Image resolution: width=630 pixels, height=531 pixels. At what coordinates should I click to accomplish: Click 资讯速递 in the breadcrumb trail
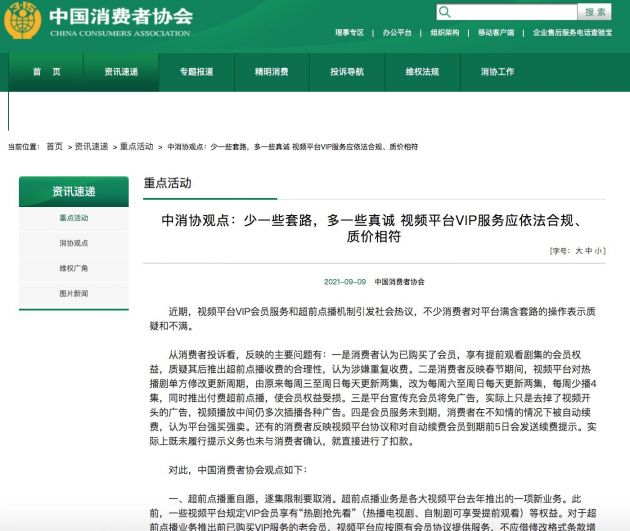click(92, 147)
